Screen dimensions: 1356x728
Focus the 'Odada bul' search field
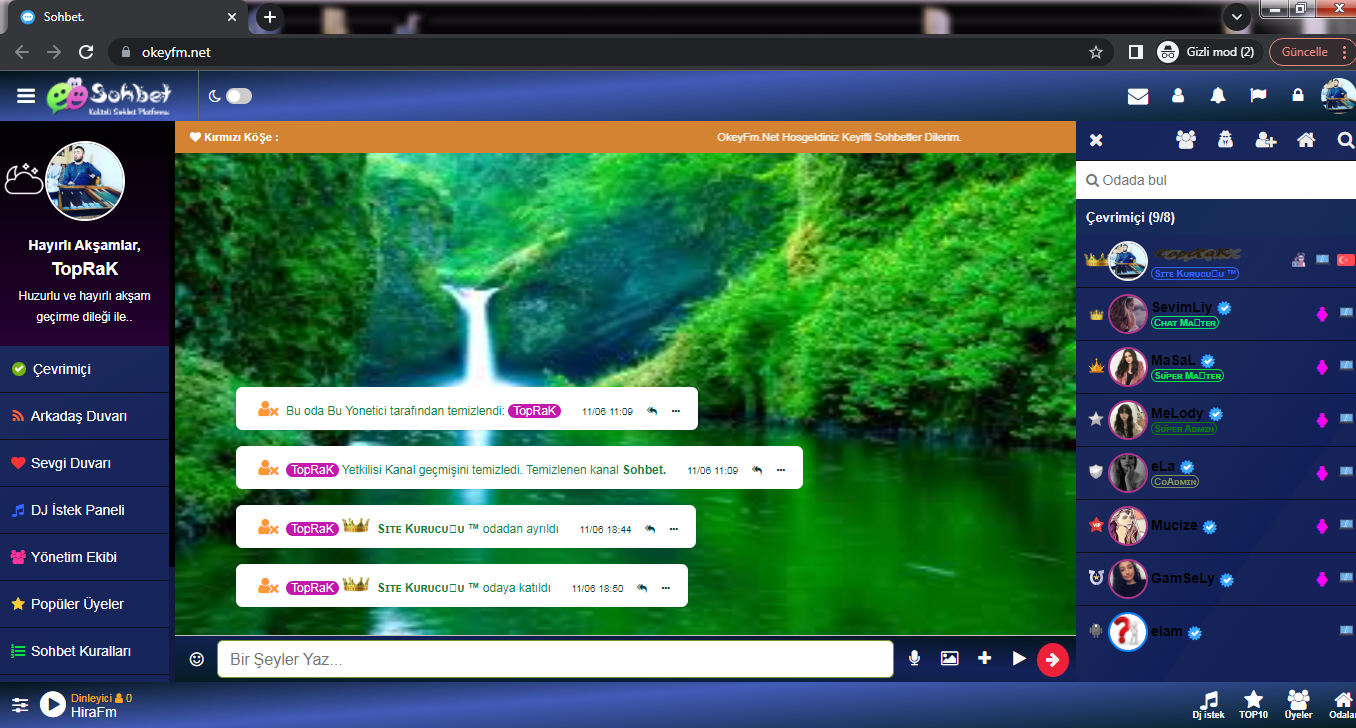[x=1216, y=180]
